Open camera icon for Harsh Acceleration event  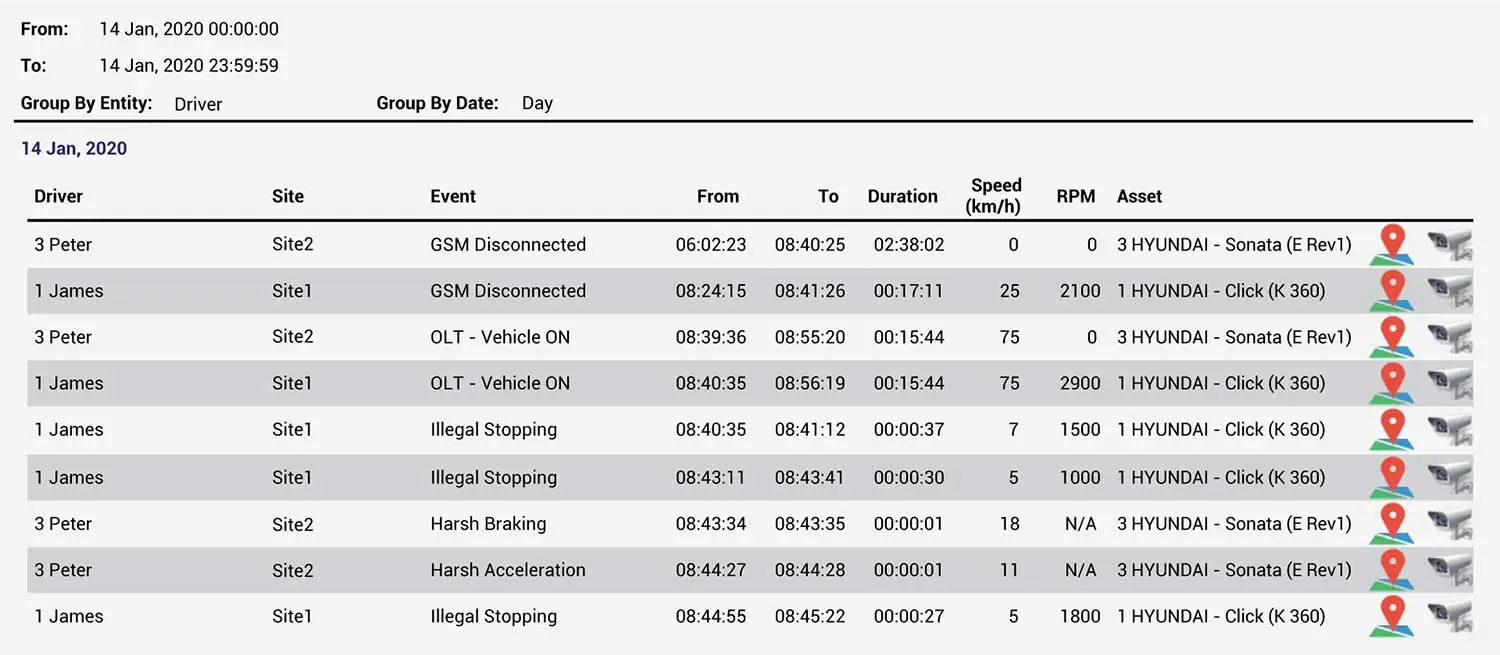point(1449,570)
